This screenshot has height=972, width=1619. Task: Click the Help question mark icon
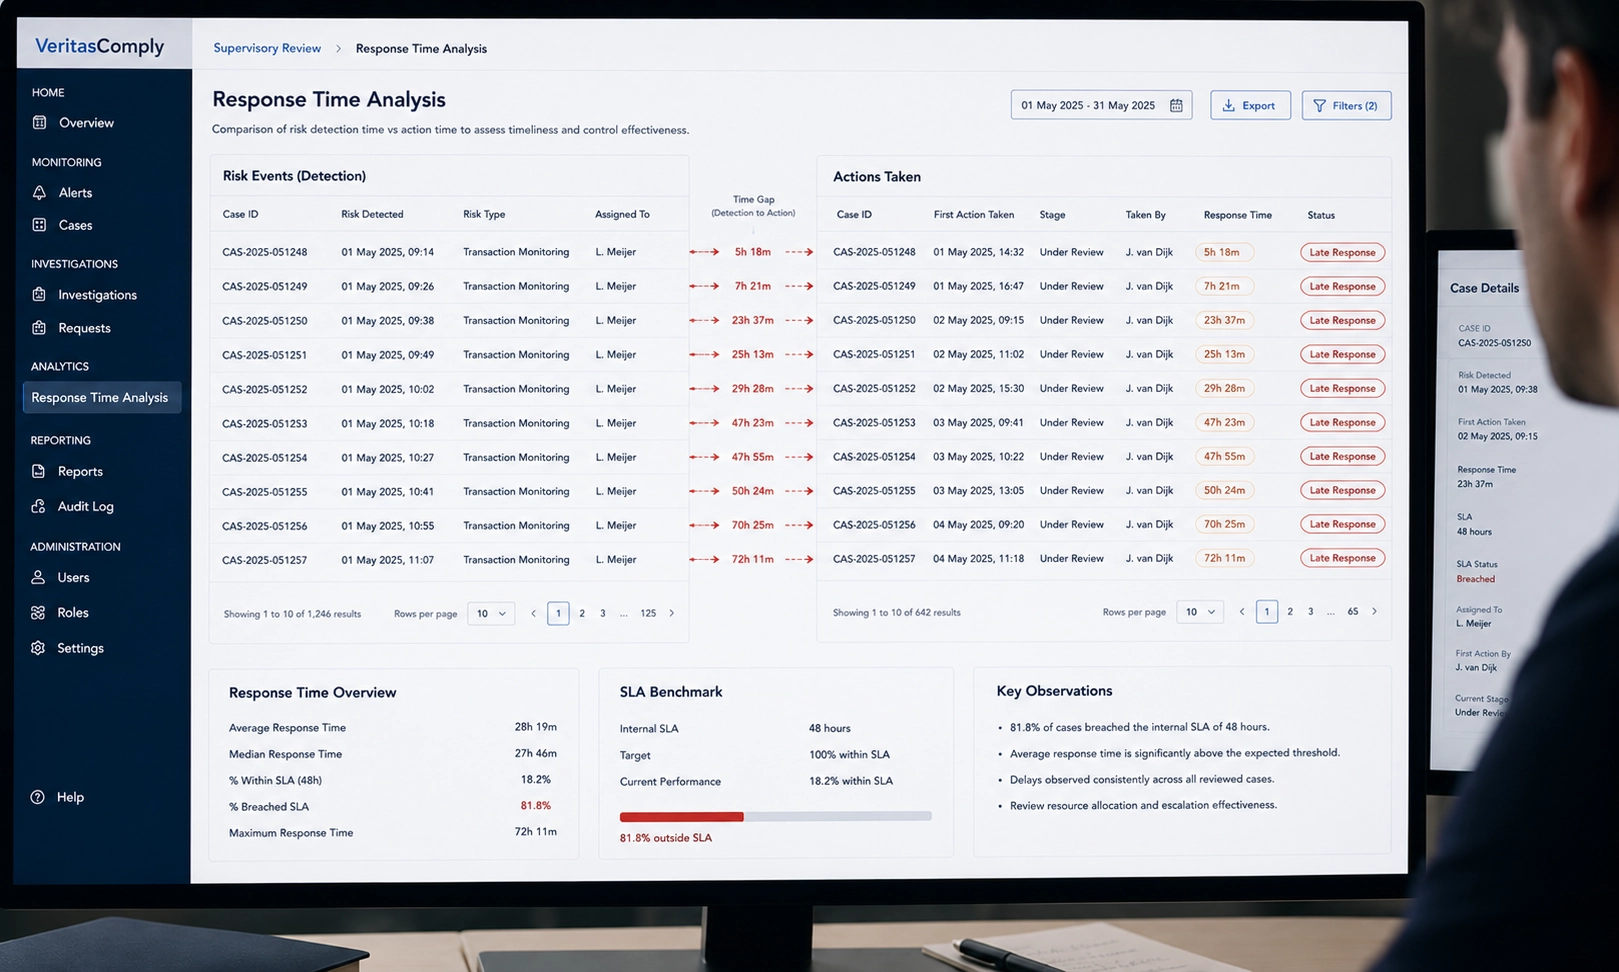pos(38,797)
